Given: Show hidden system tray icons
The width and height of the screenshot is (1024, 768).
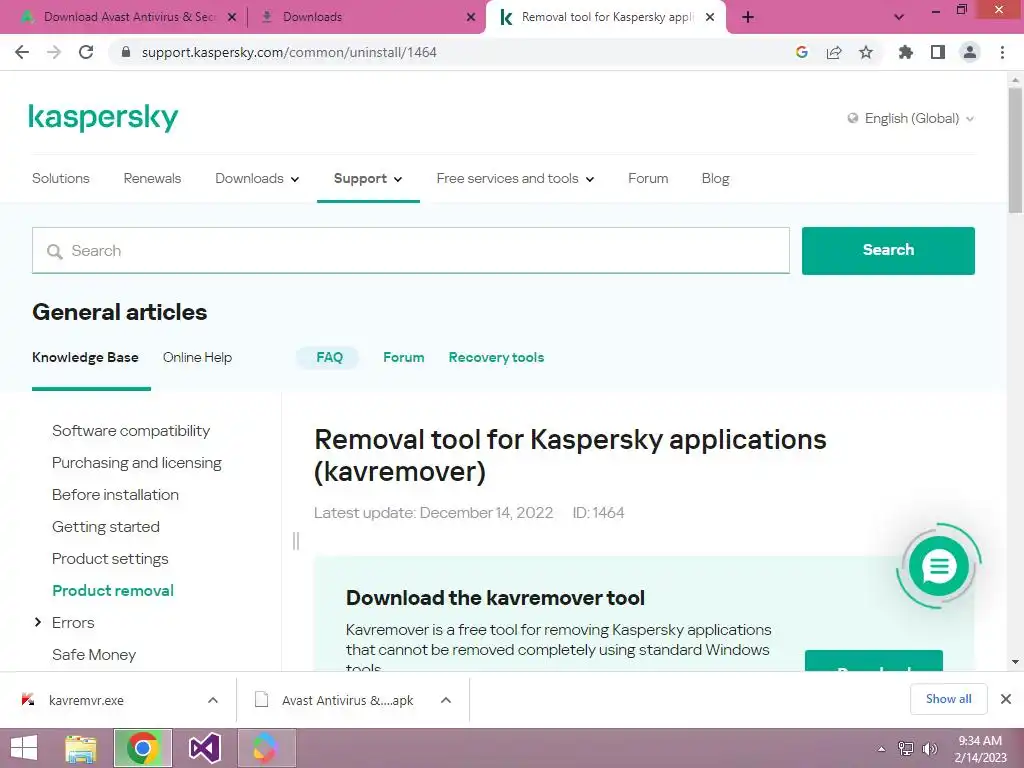Looking at the screenshot, I should point(882,749).
